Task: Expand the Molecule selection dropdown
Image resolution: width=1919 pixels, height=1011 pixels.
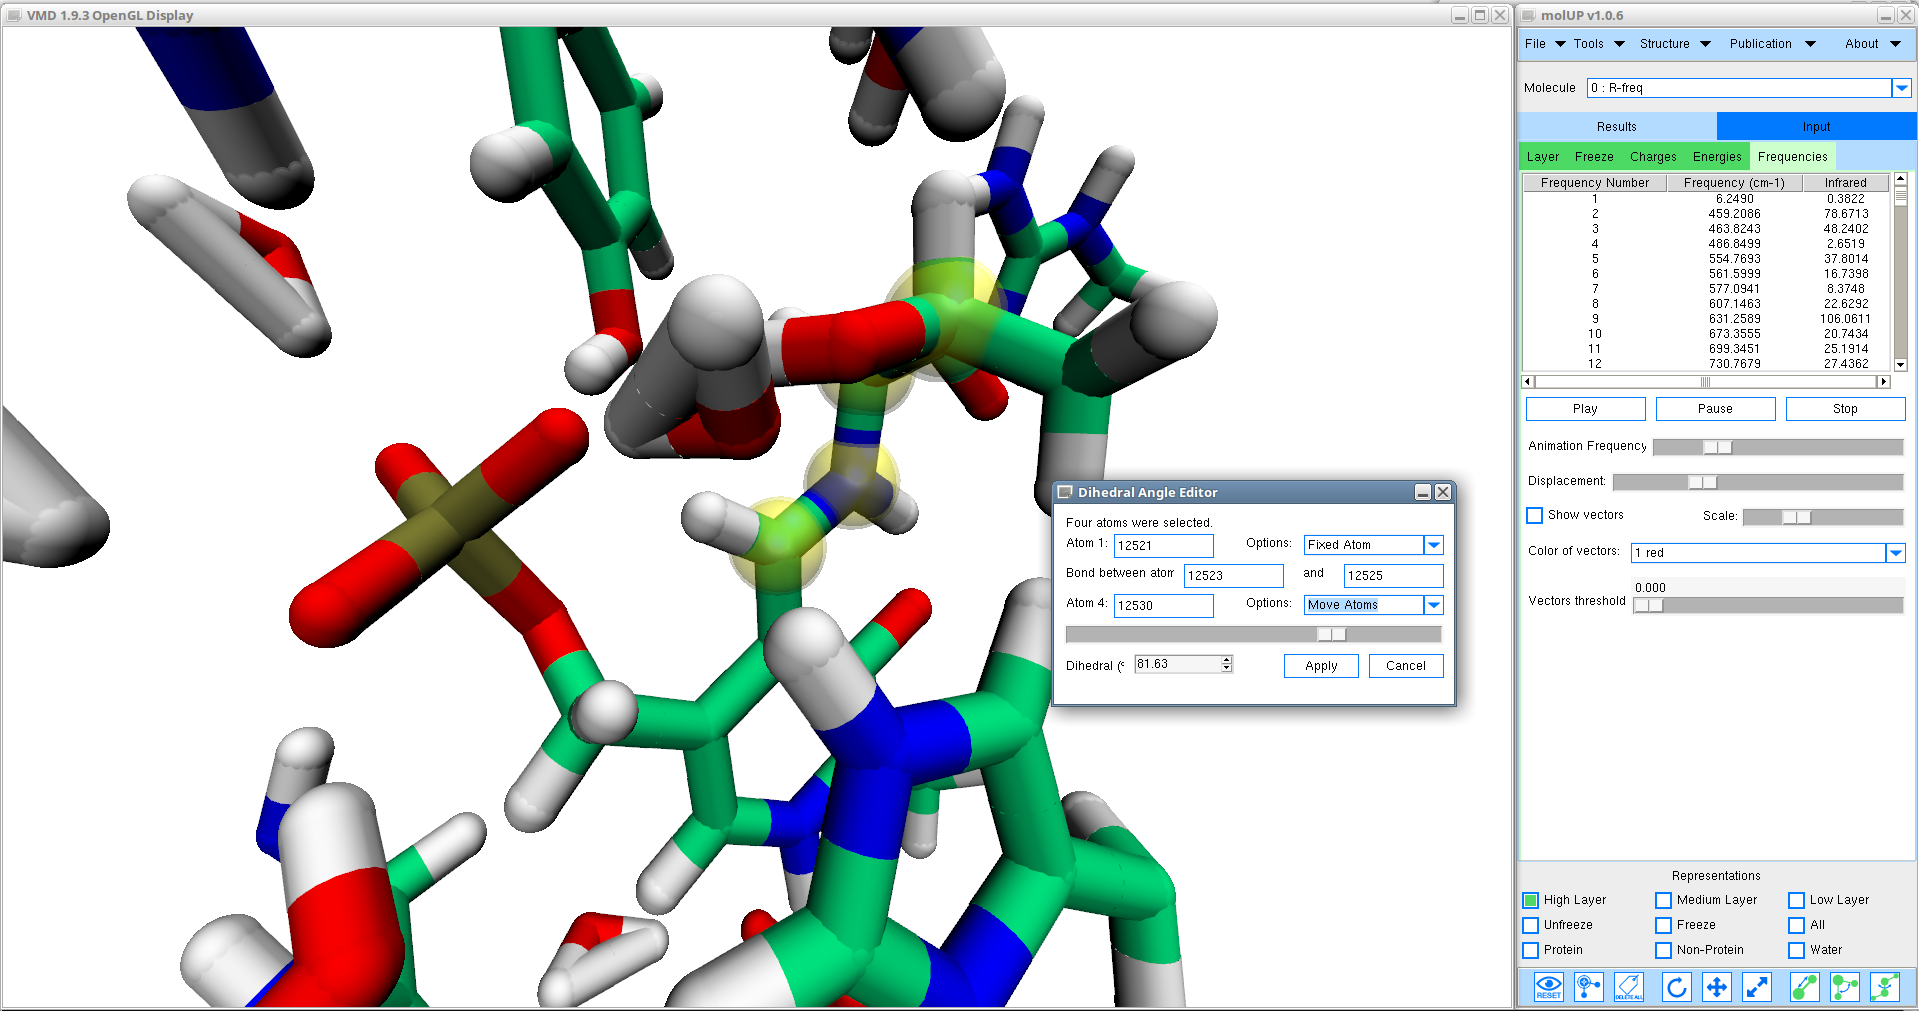Action: tap(1901, 88)
